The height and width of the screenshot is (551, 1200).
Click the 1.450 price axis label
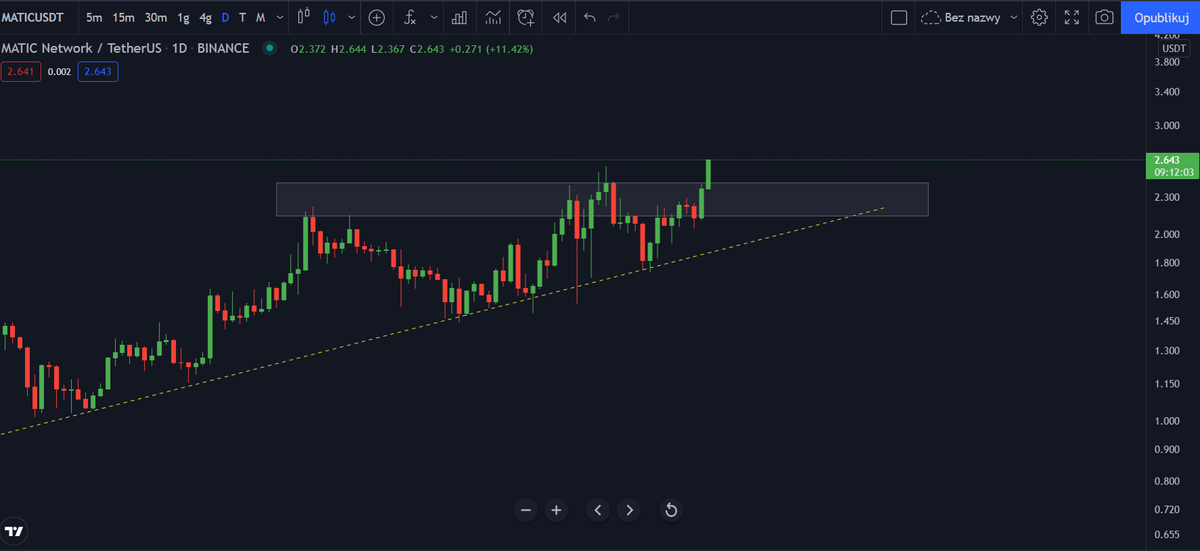tap(1166, 320)
